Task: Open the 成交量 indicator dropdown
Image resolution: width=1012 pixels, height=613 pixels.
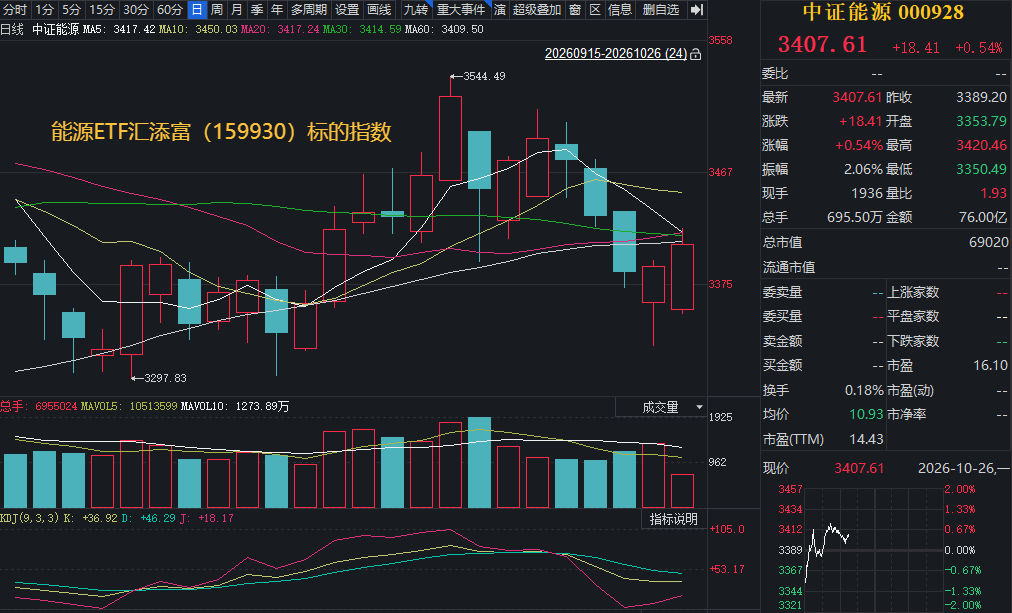Action: 699,407
